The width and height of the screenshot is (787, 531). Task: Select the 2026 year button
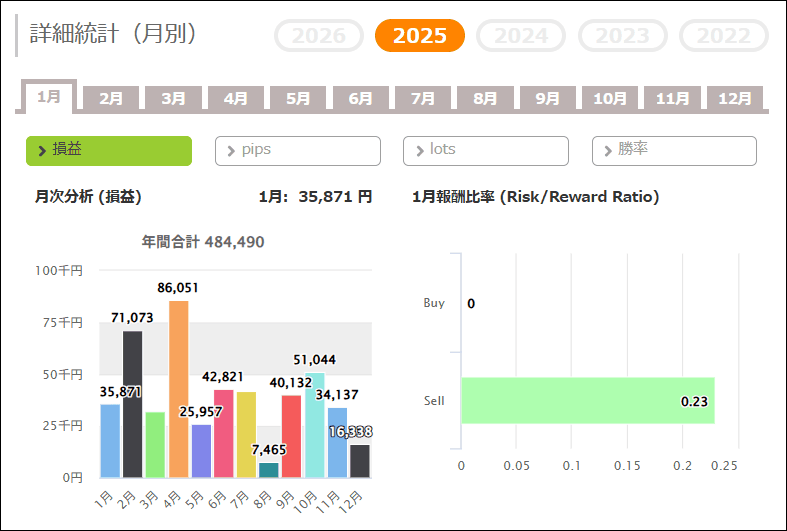point(319,36)
